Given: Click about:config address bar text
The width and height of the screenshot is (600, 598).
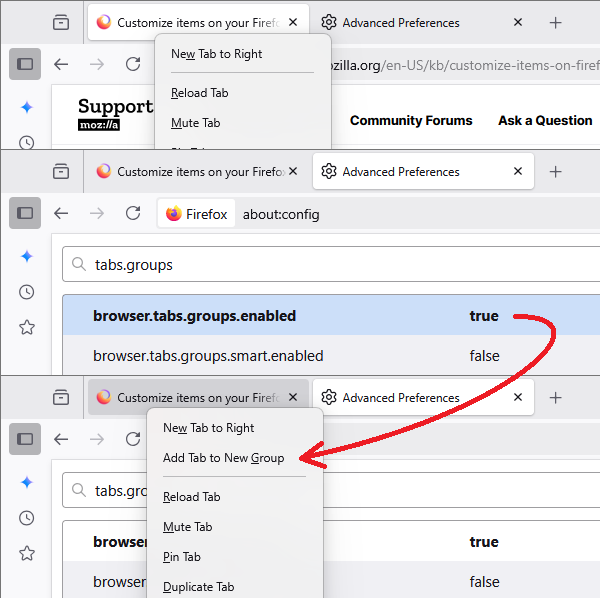Looking at the screenshot, I should pos(281,214).
